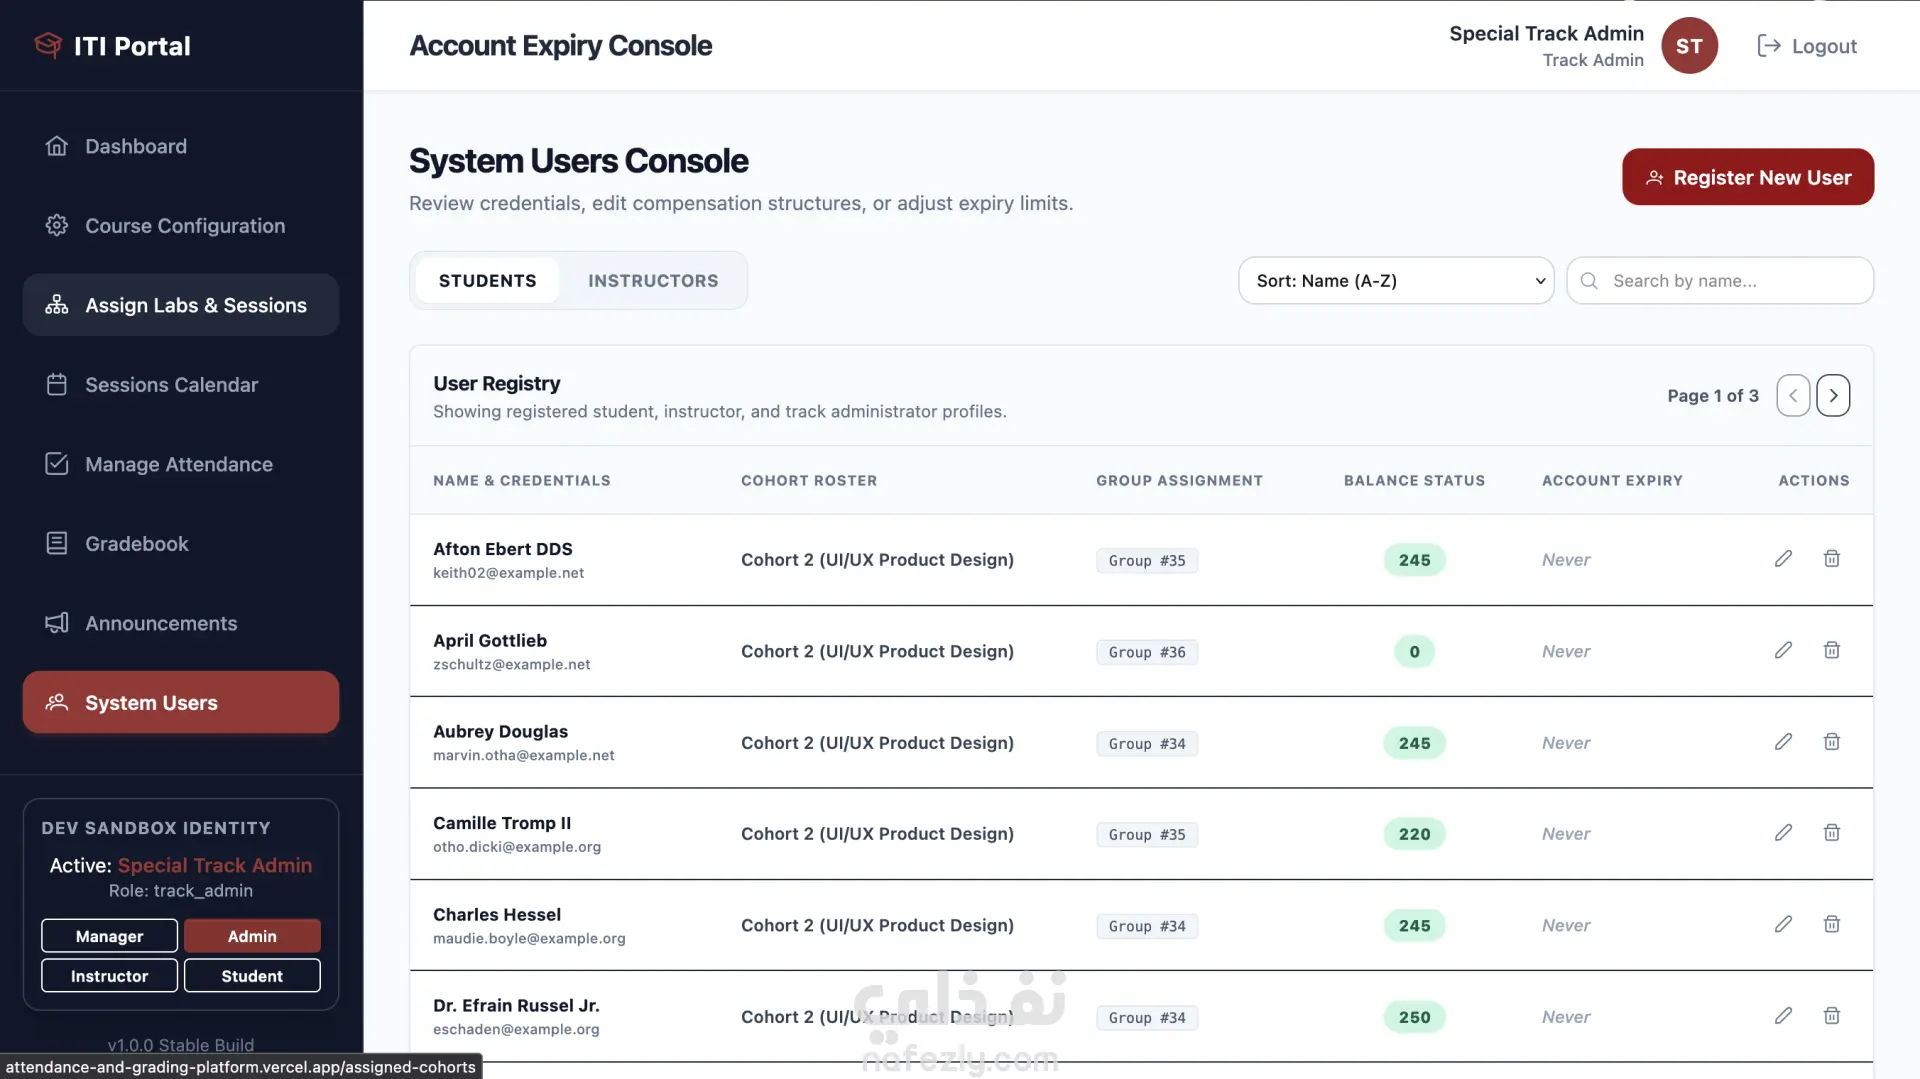This screenshot has width=1920, height=1079.
Task: Click the email otho.dicki@example.org
Action: [x=517, y=847]
